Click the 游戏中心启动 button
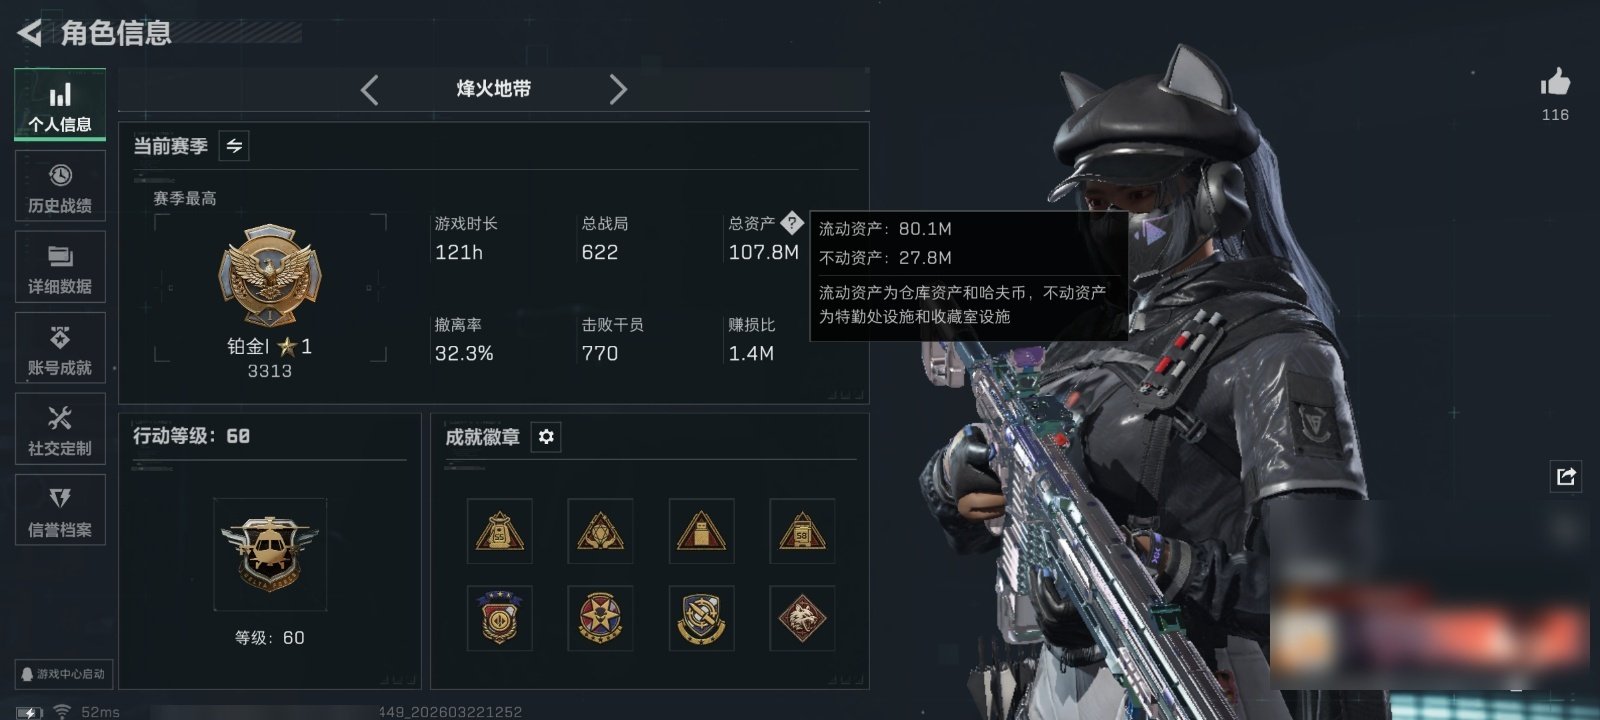This screenshot has height=720, width=1600. click(x=62, y=674)
